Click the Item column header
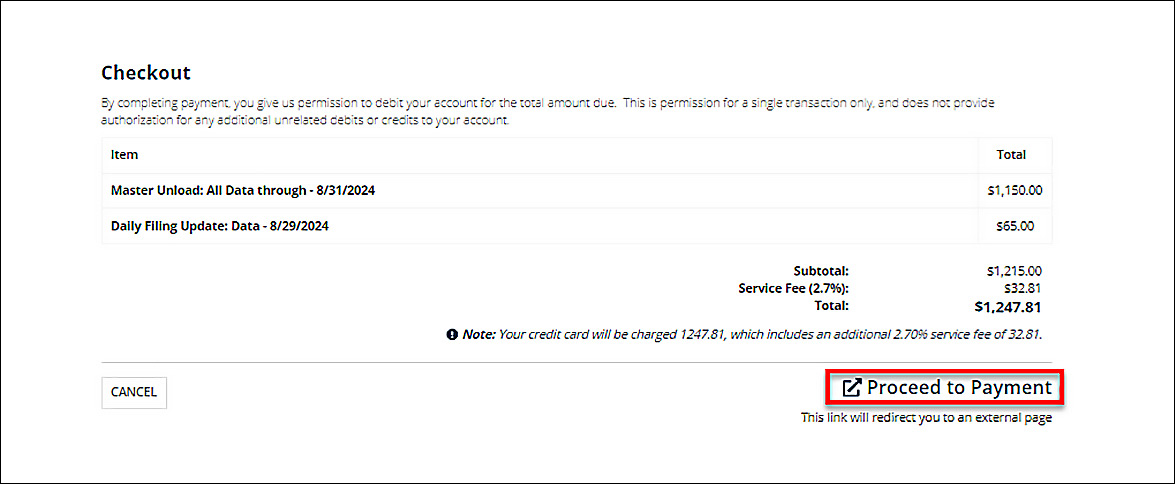Image resolution: width=1175 pixels, height=484 pixels. pos(124,155)
